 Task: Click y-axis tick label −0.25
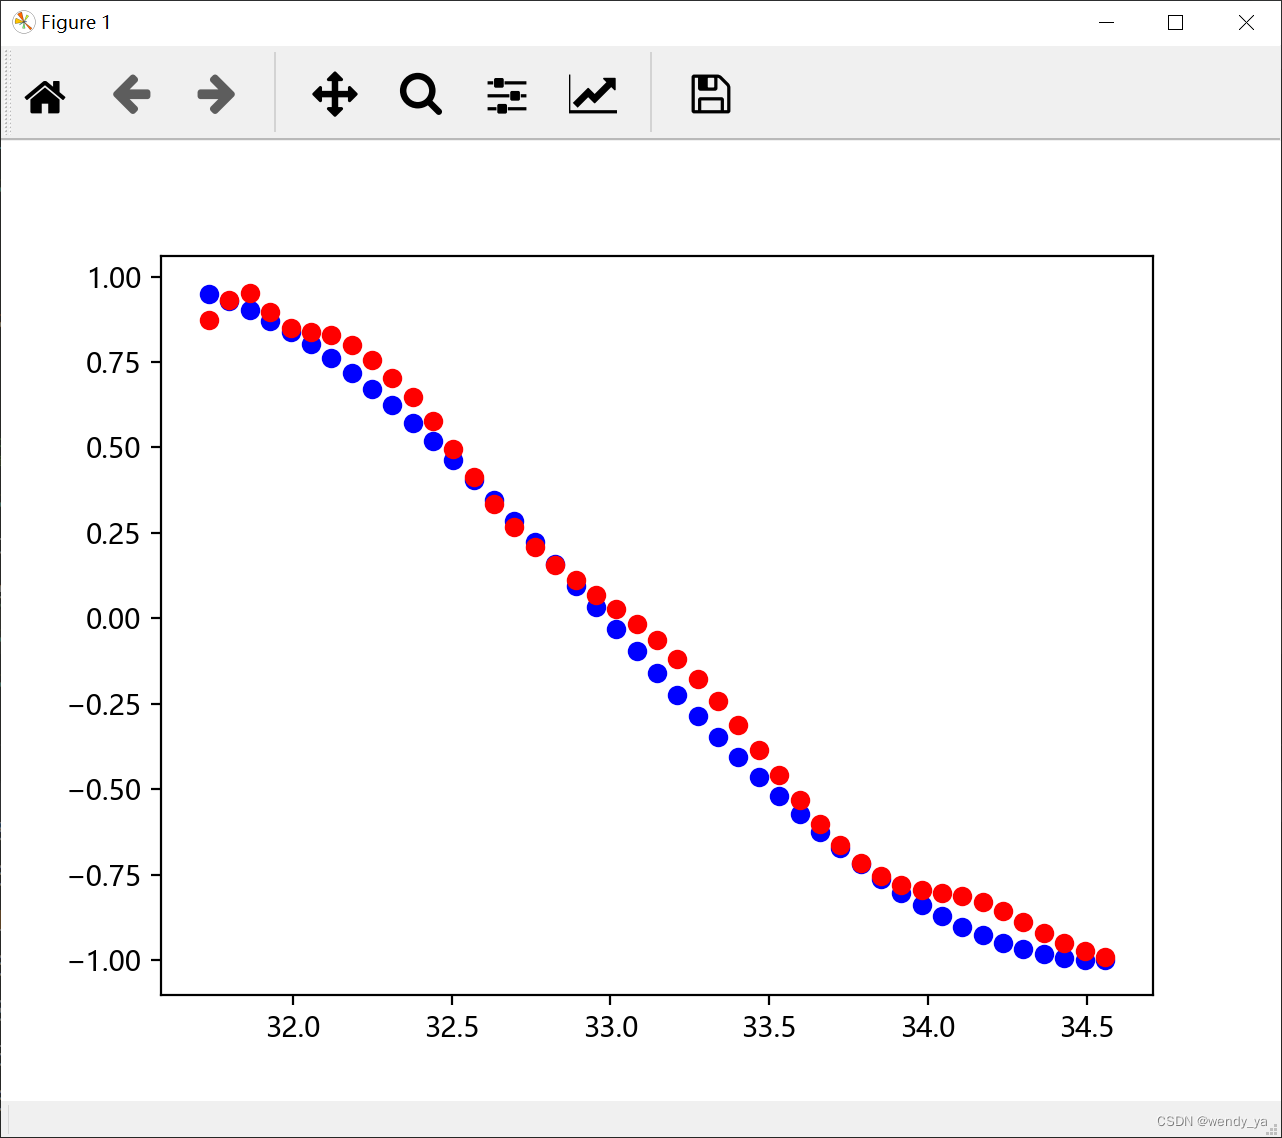point(105,704)
